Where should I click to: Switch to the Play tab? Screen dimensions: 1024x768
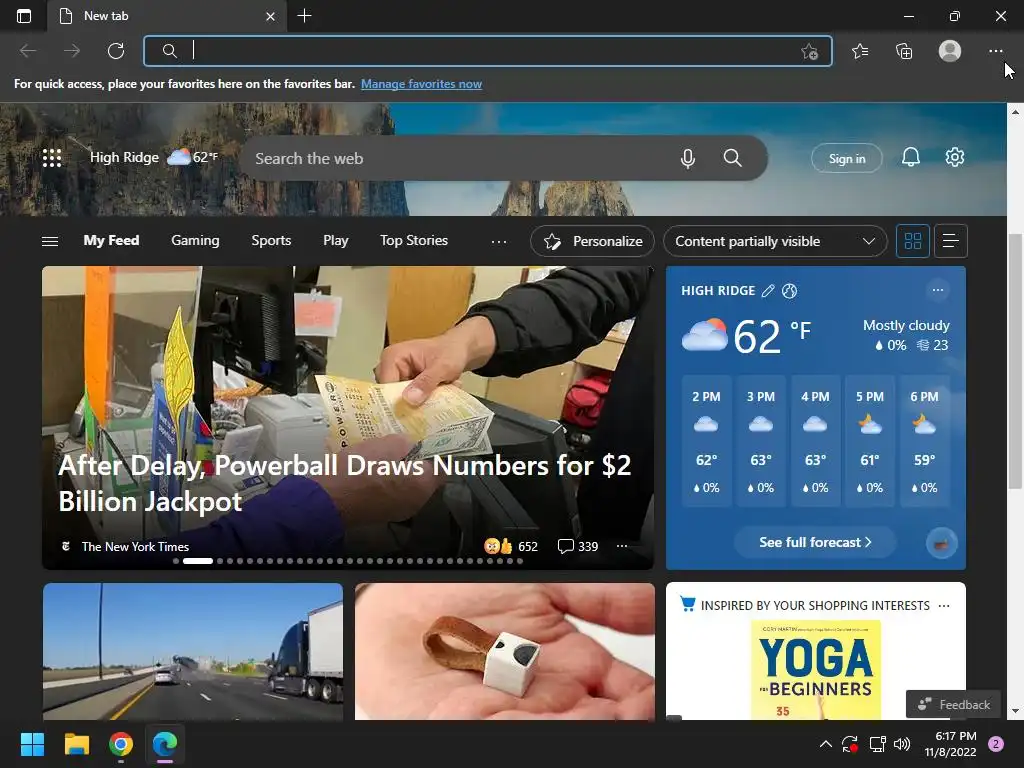[336, 240]
